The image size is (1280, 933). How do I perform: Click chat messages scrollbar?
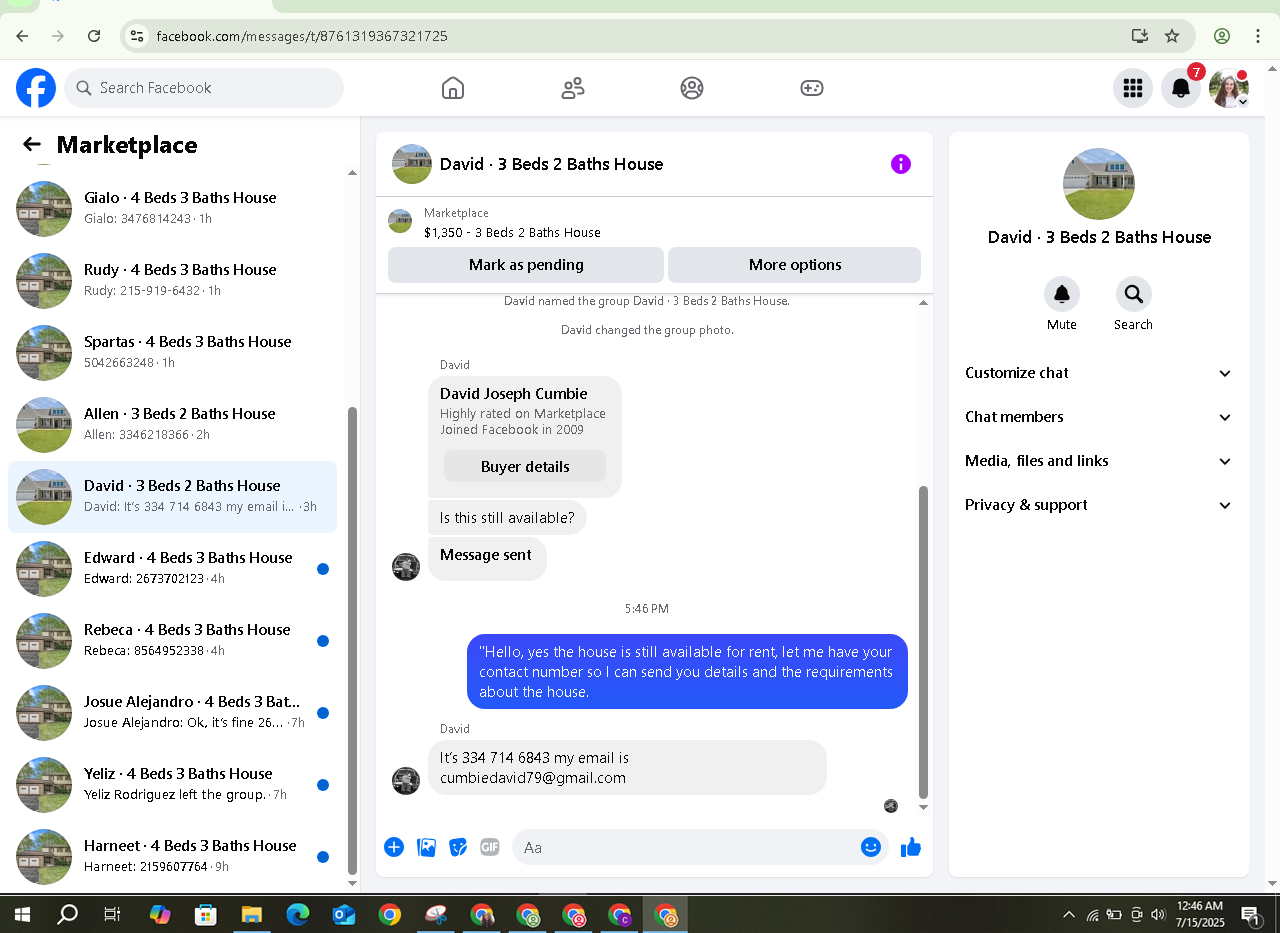(x=923, y=640)
